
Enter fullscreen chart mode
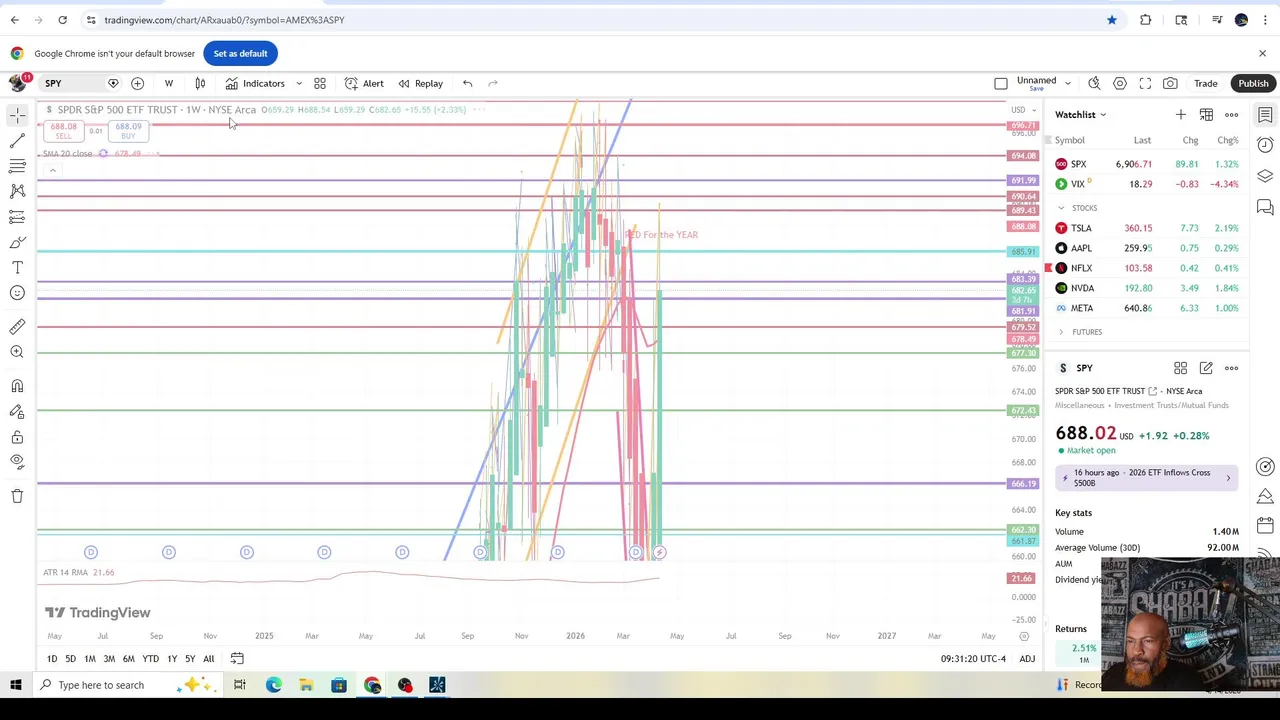coord(1145,83)
